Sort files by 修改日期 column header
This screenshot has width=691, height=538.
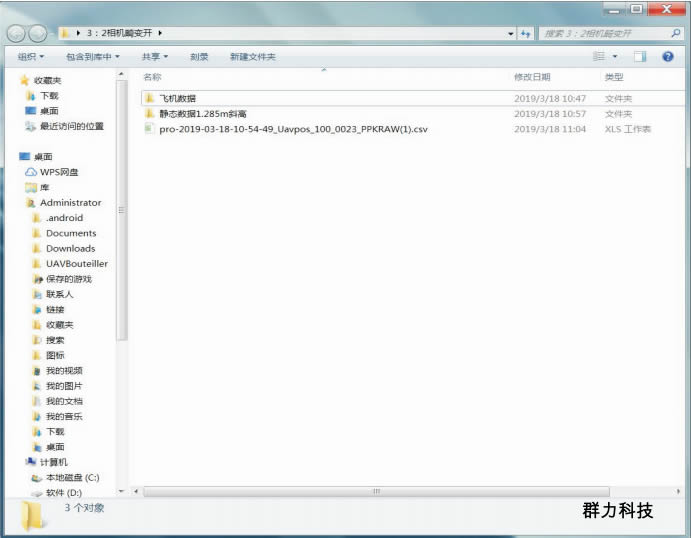(532, 77)
